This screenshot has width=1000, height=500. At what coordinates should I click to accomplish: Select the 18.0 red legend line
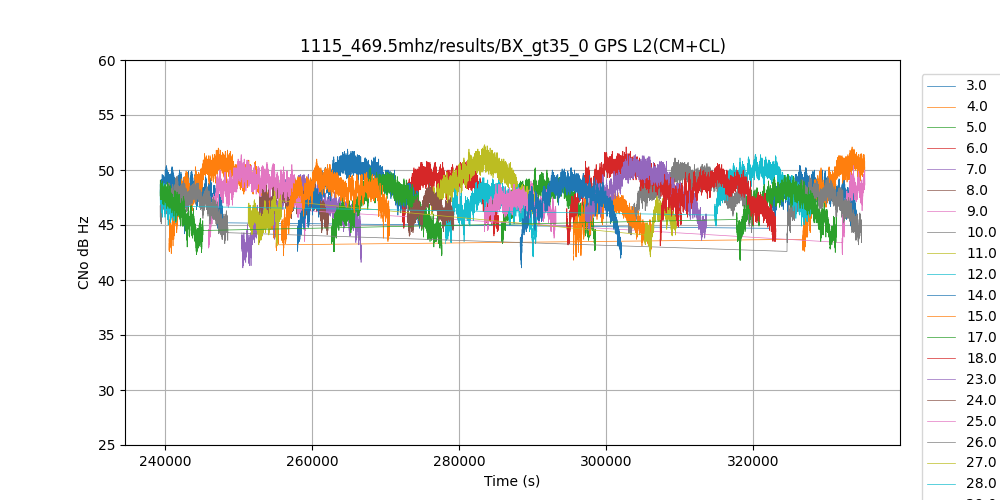pos(943,359)
